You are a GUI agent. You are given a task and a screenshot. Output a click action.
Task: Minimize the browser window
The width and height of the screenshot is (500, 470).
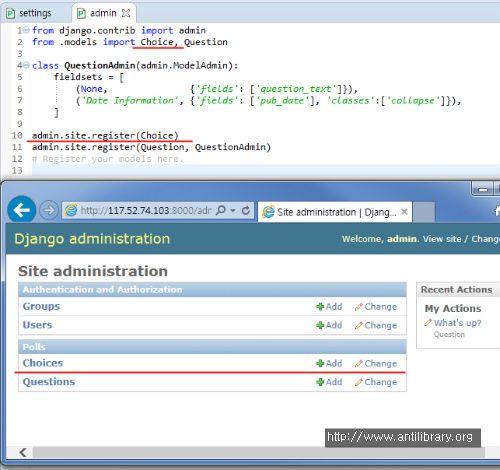(x=482, y=189)
